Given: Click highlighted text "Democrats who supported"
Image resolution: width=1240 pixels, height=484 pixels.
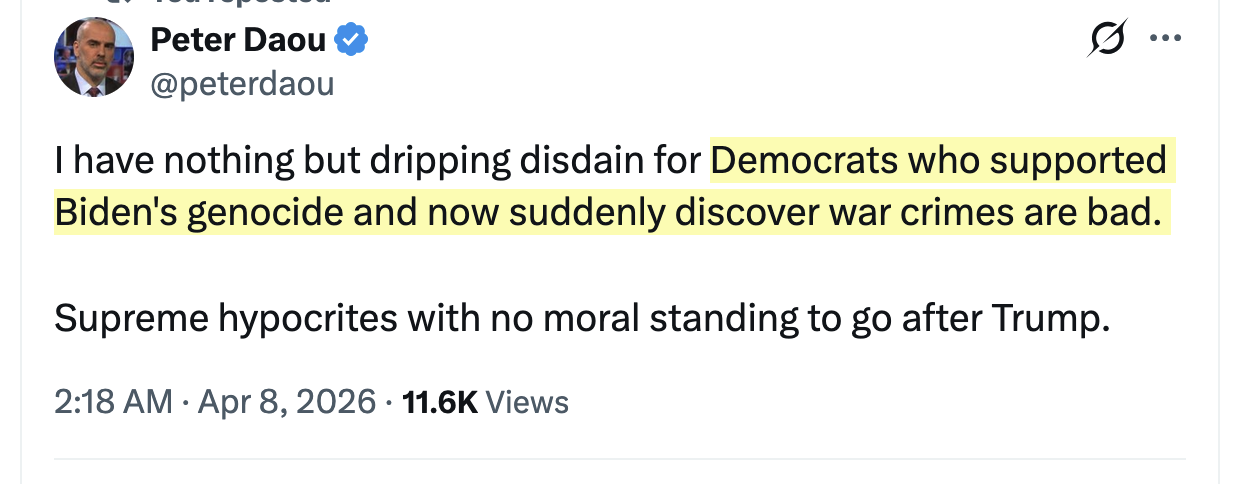Looking at the screenshot, I should click(x=938, y=160).
